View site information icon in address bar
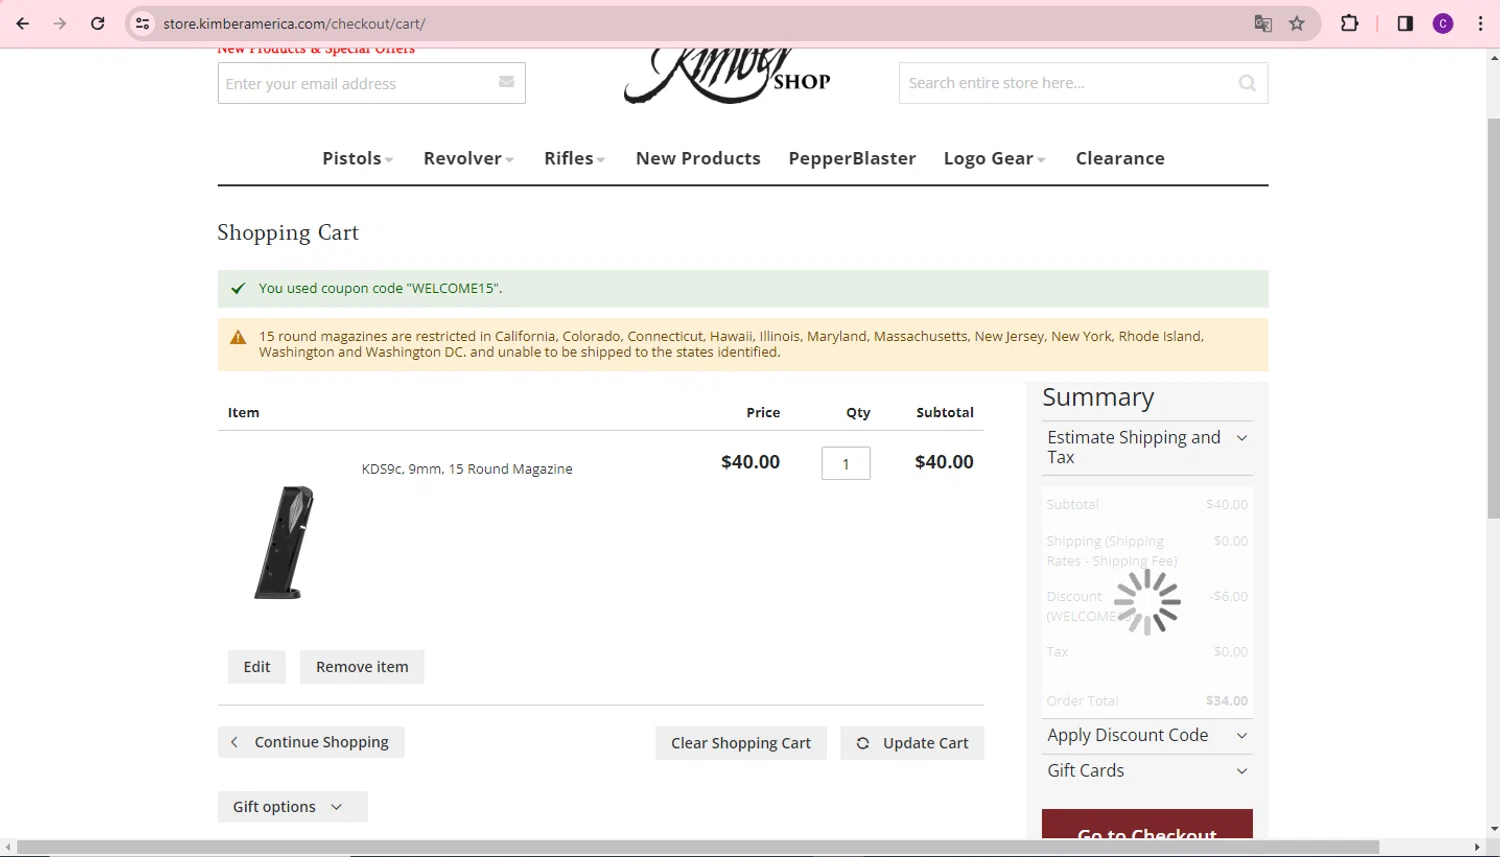The image size is (1500, 857). click(x=143, y=23)
